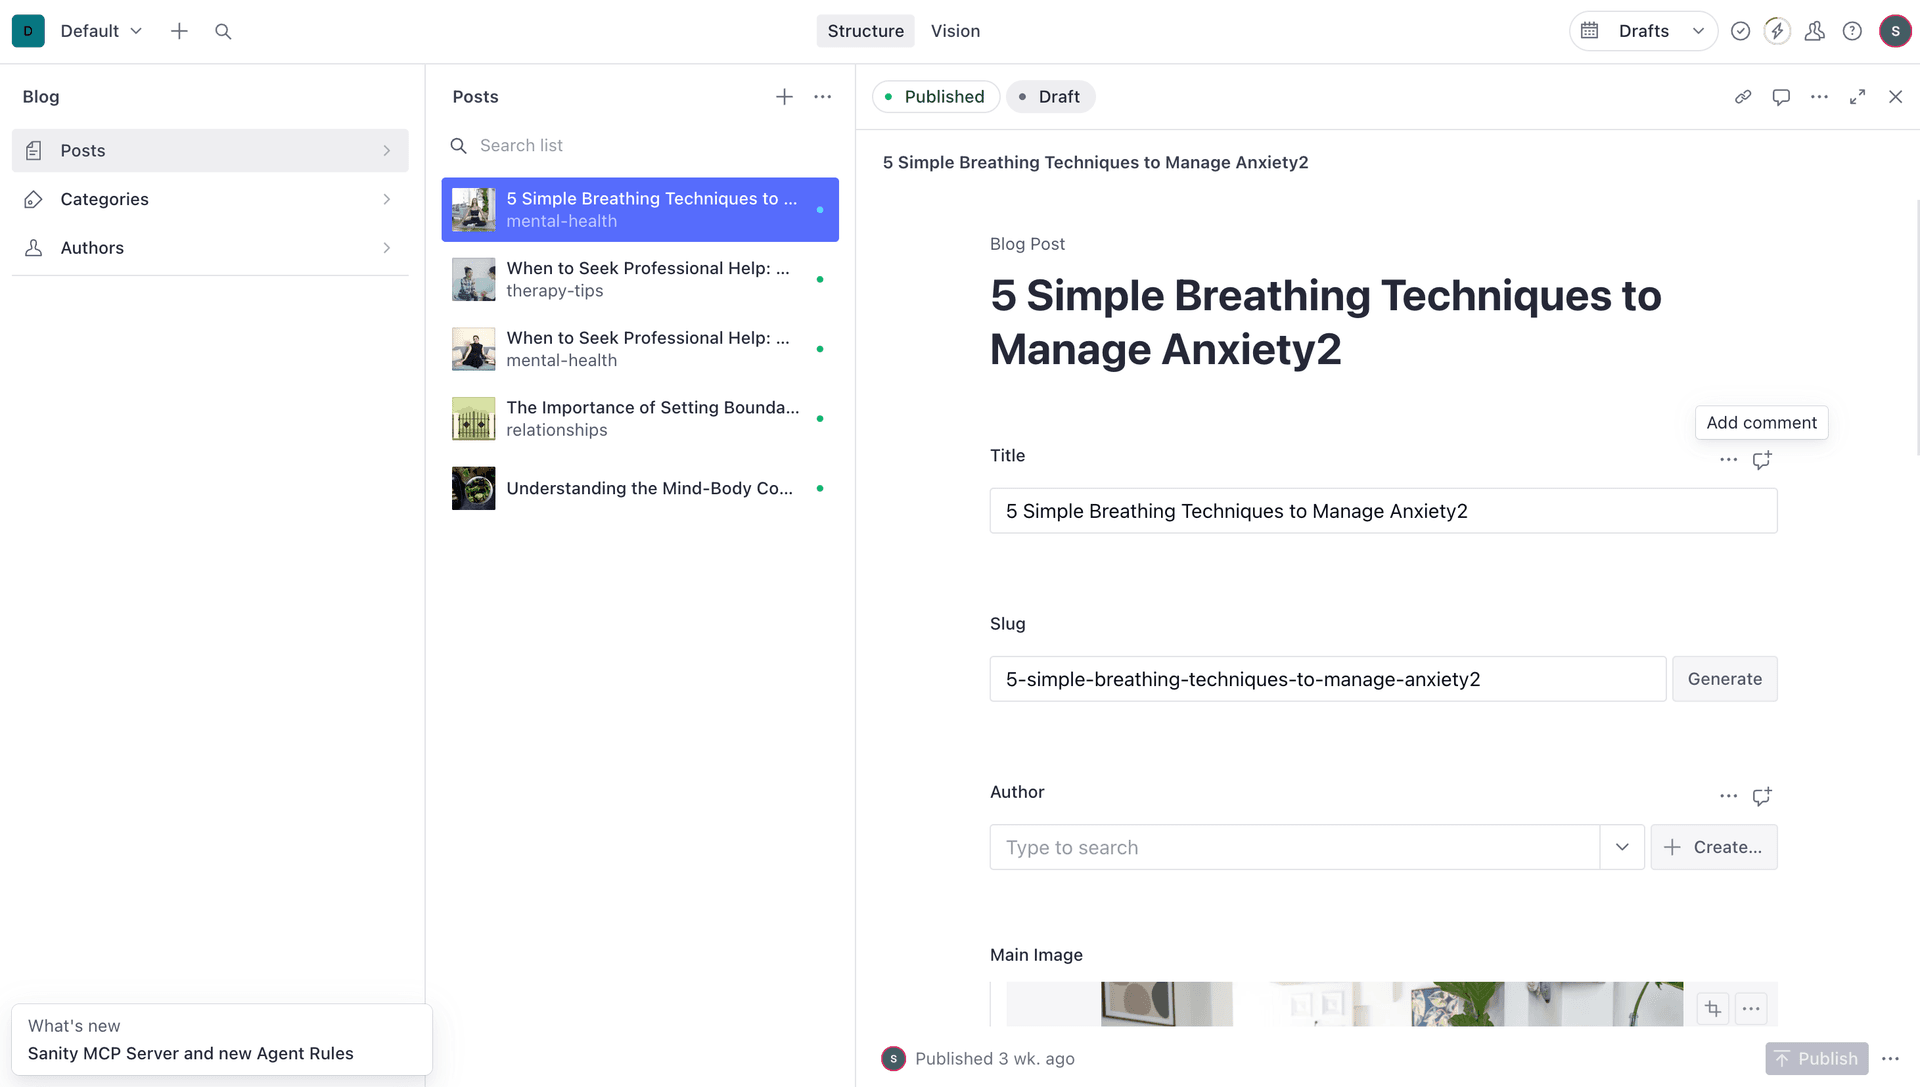Click the Add comment button near Title

tap(1761, 422)
